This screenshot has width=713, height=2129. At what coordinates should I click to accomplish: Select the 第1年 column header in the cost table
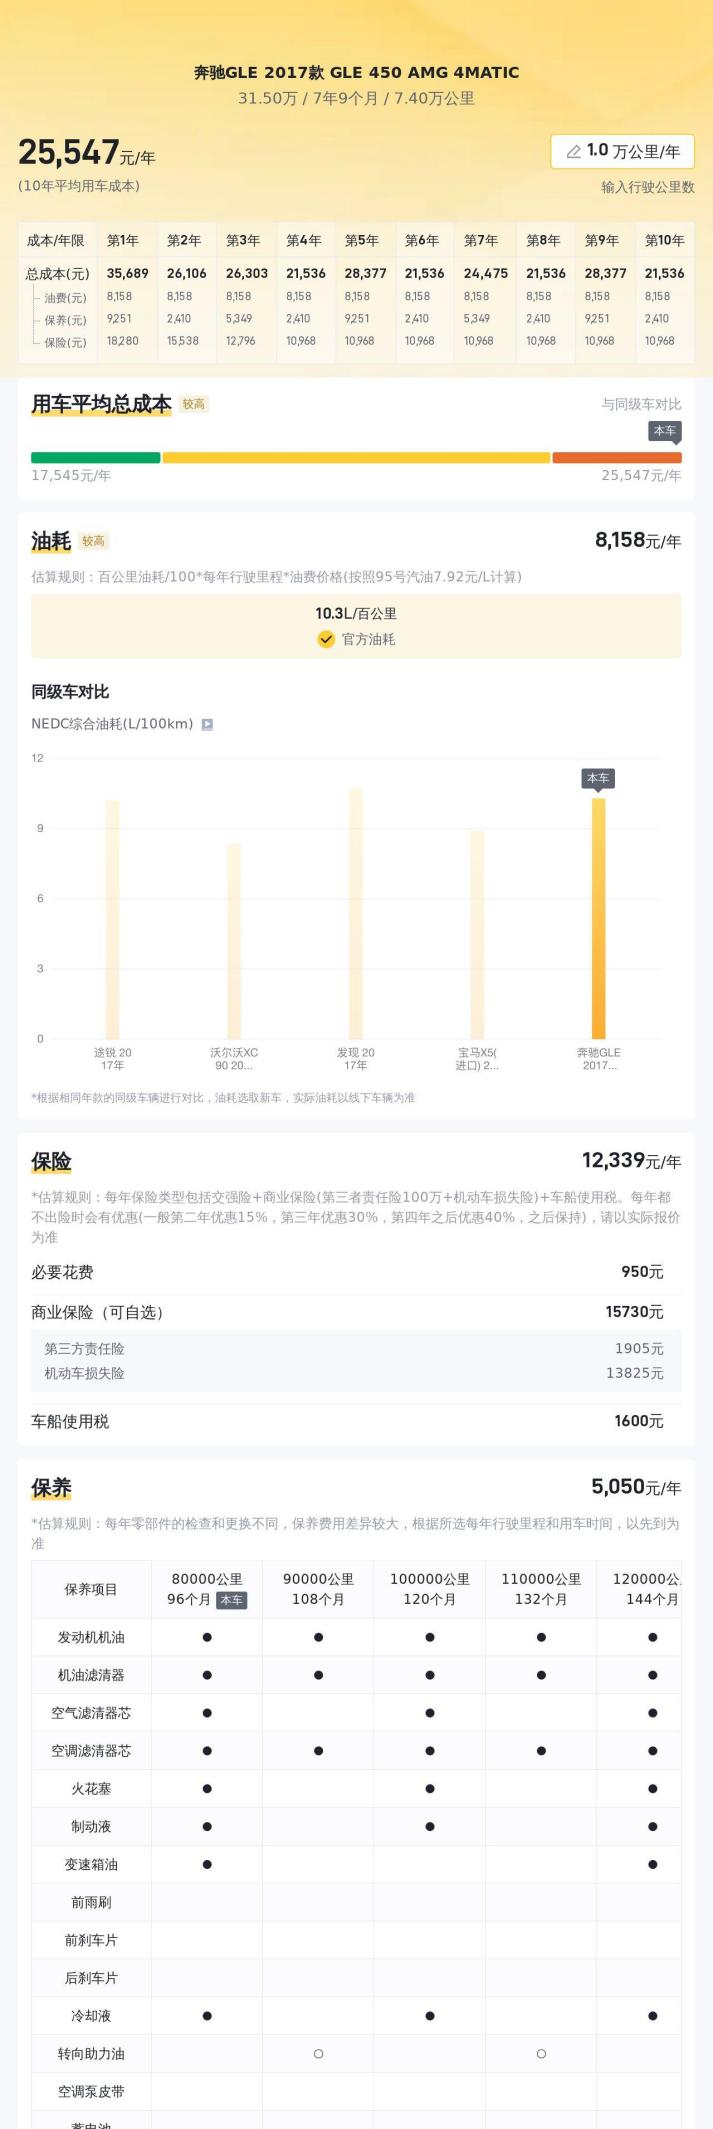(x=123, y=240)
